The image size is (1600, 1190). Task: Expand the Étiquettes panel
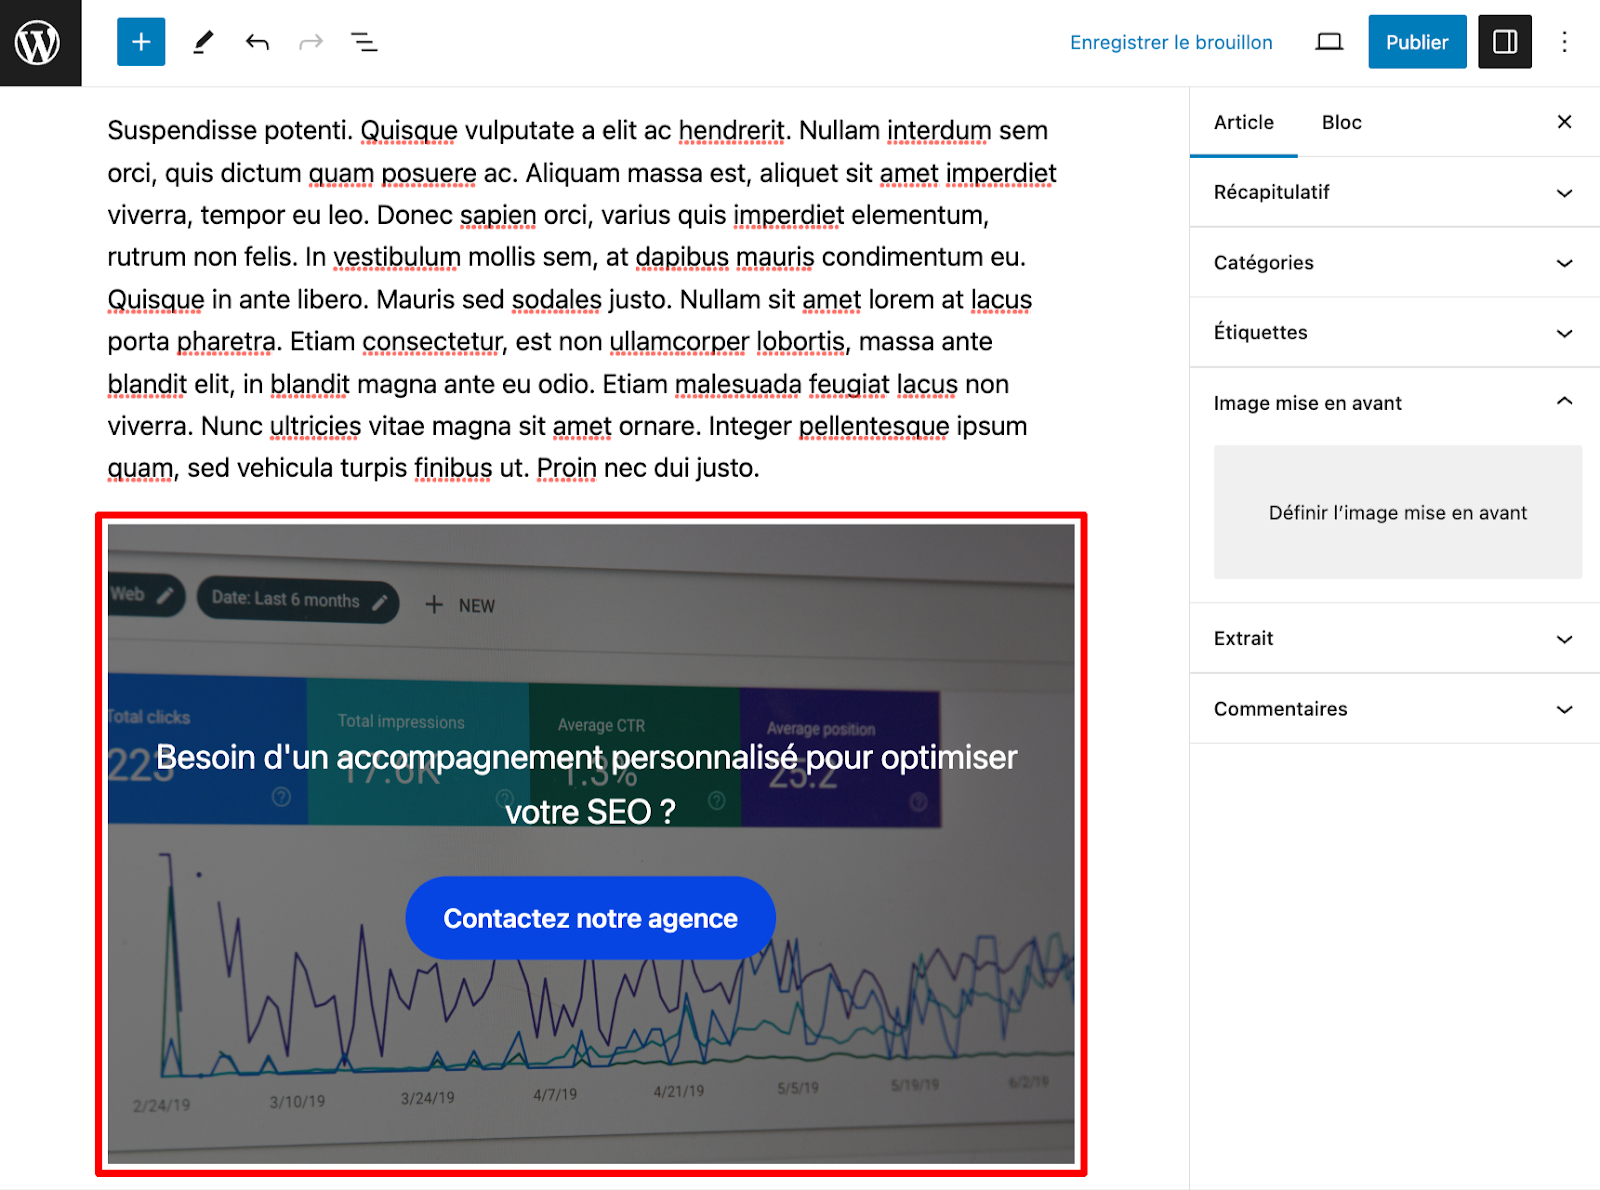coord(1394,333)
